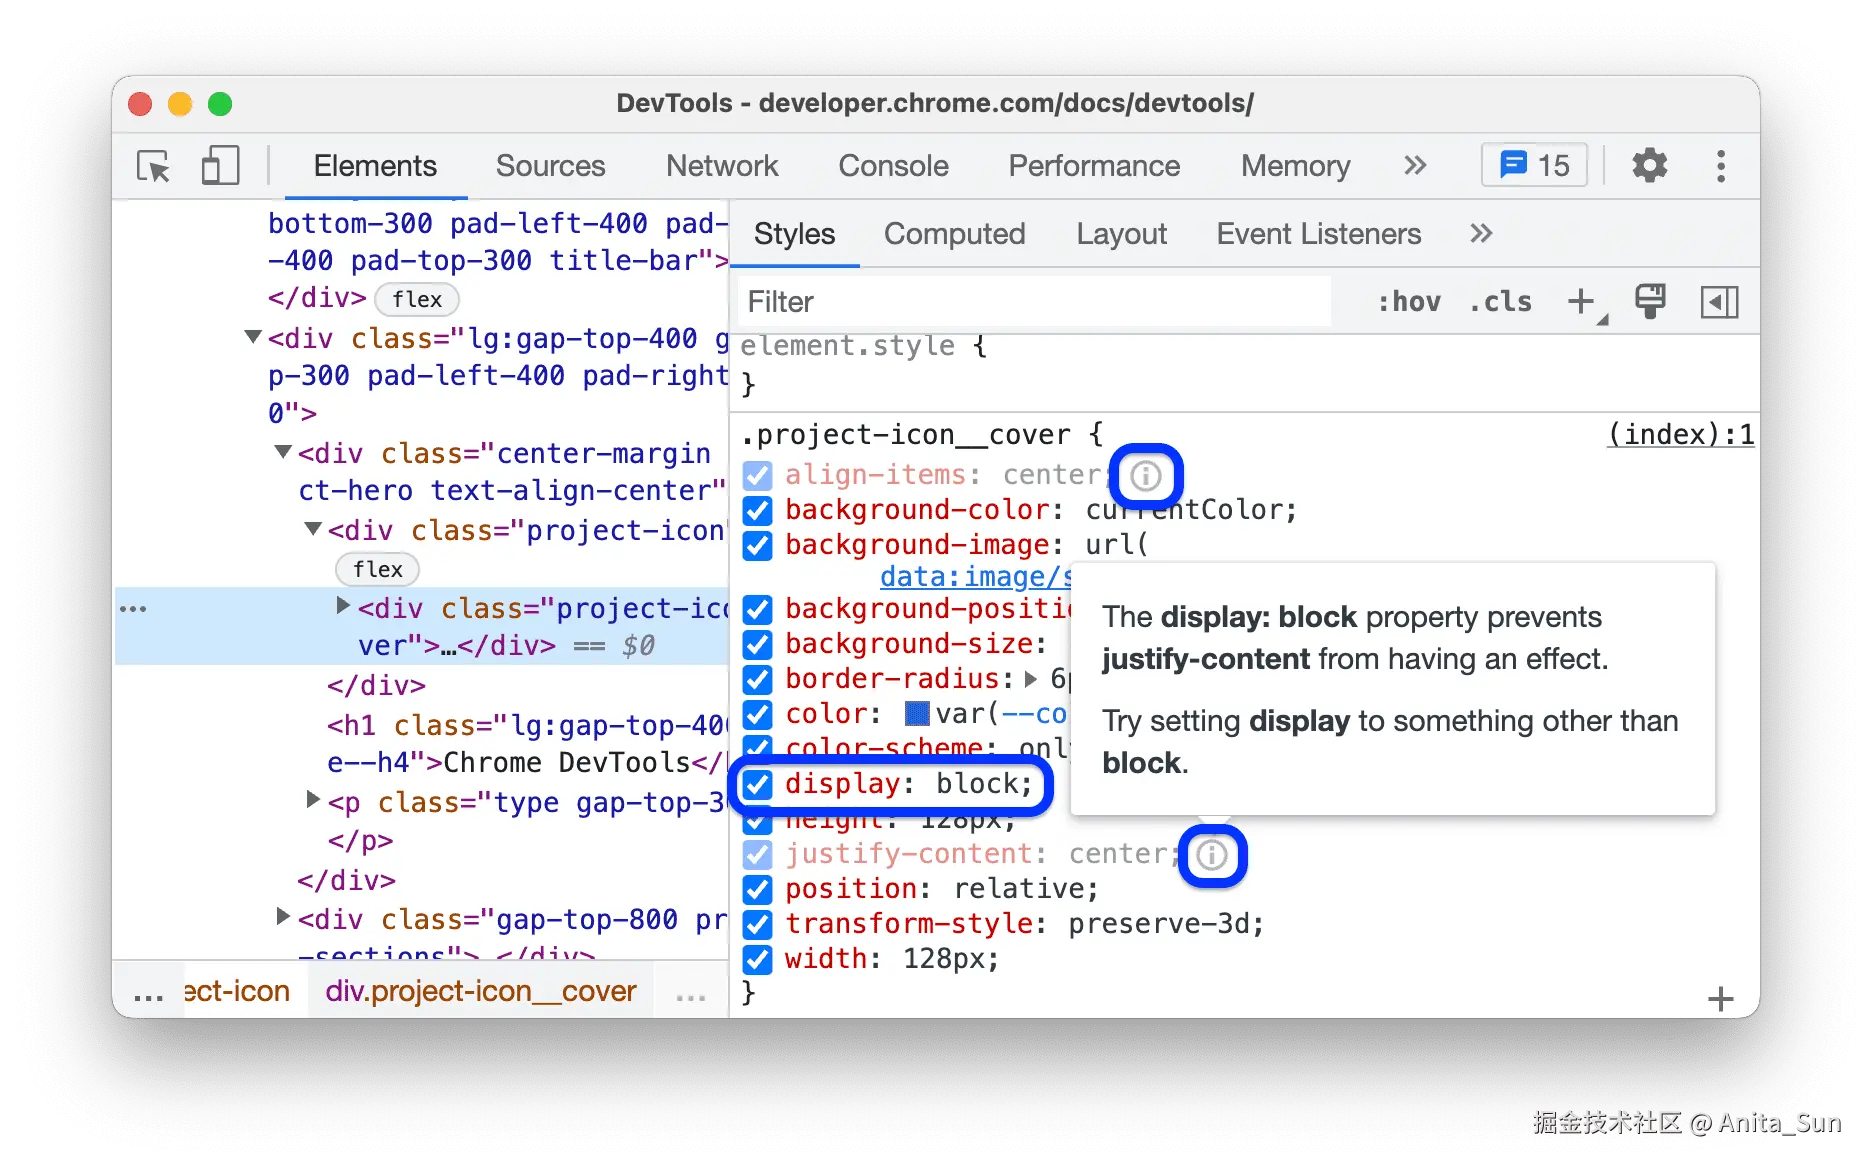Disable the display: block declaration
Image resolution: width=1872 pixels, height=1166 pixels.
tap(758, 784)
